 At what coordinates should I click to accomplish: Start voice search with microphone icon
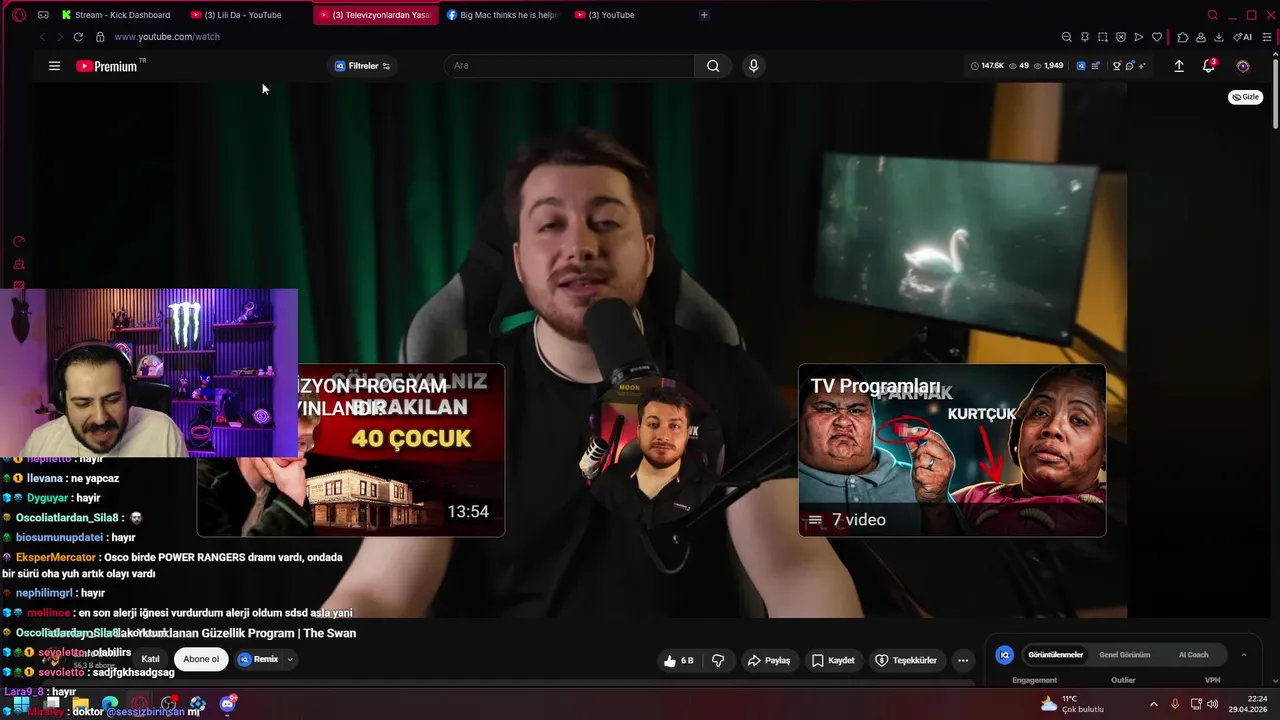(754, 66)
